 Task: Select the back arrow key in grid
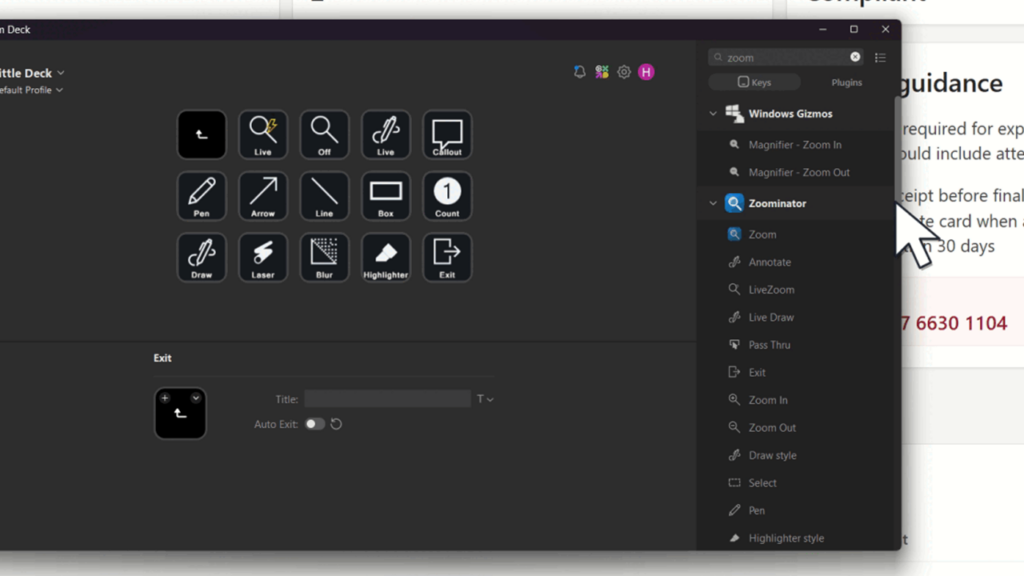[201, 135]
